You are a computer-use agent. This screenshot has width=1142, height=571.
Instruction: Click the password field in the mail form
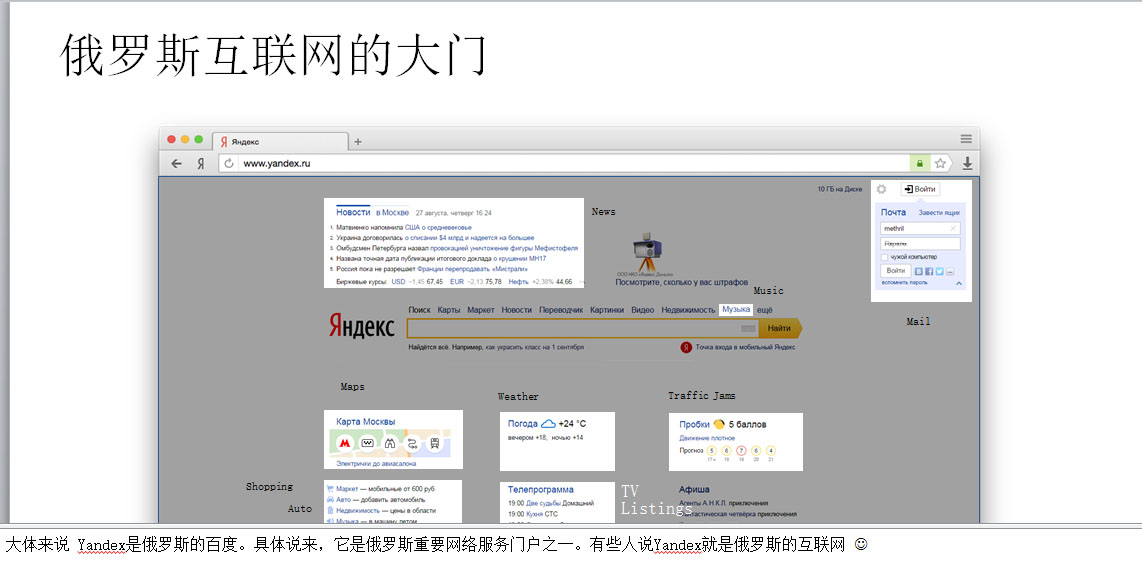(921, 244)
